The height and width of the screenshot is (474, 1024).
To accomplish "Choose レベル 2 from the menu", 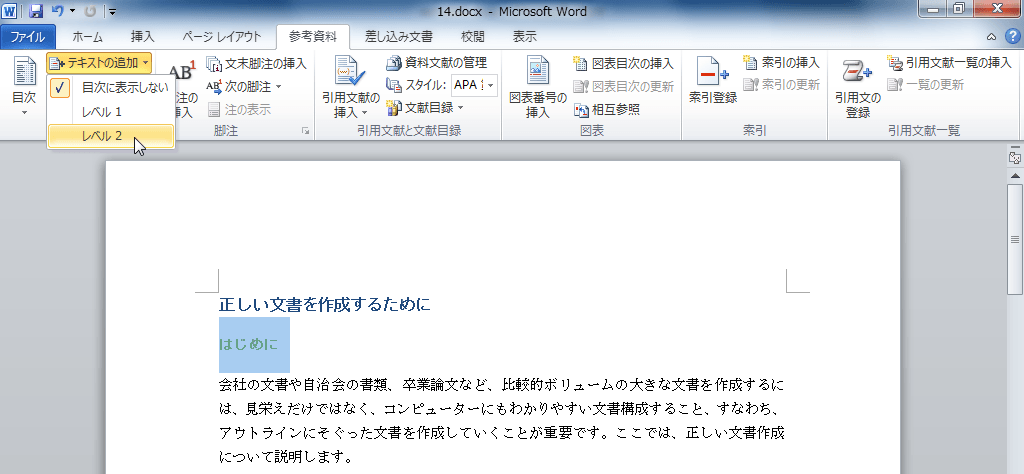I will pyautogui.click(x=111, y=136).
